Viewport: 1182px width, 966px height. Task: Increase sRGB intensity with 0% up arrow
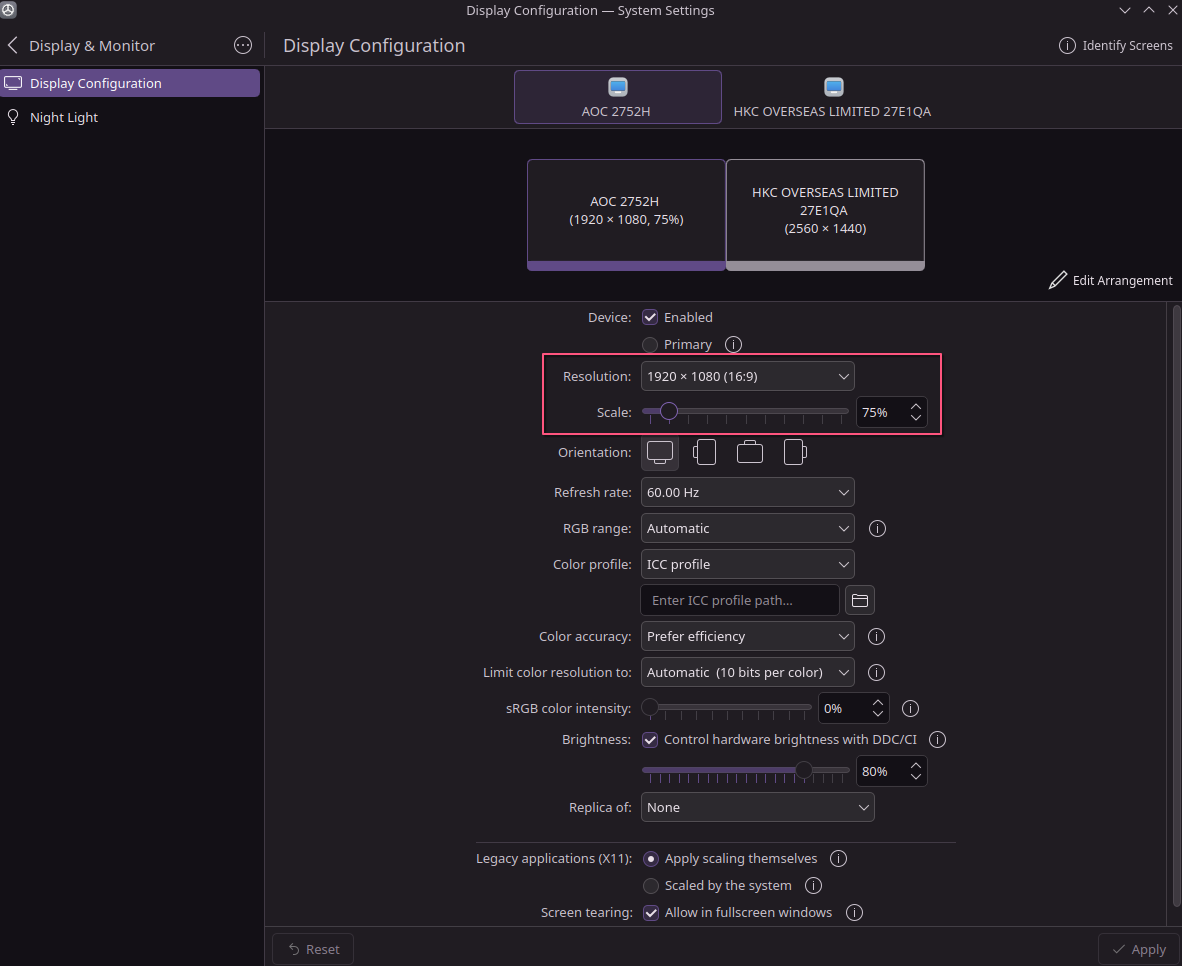pyautogui.click(x=877, y=702)
